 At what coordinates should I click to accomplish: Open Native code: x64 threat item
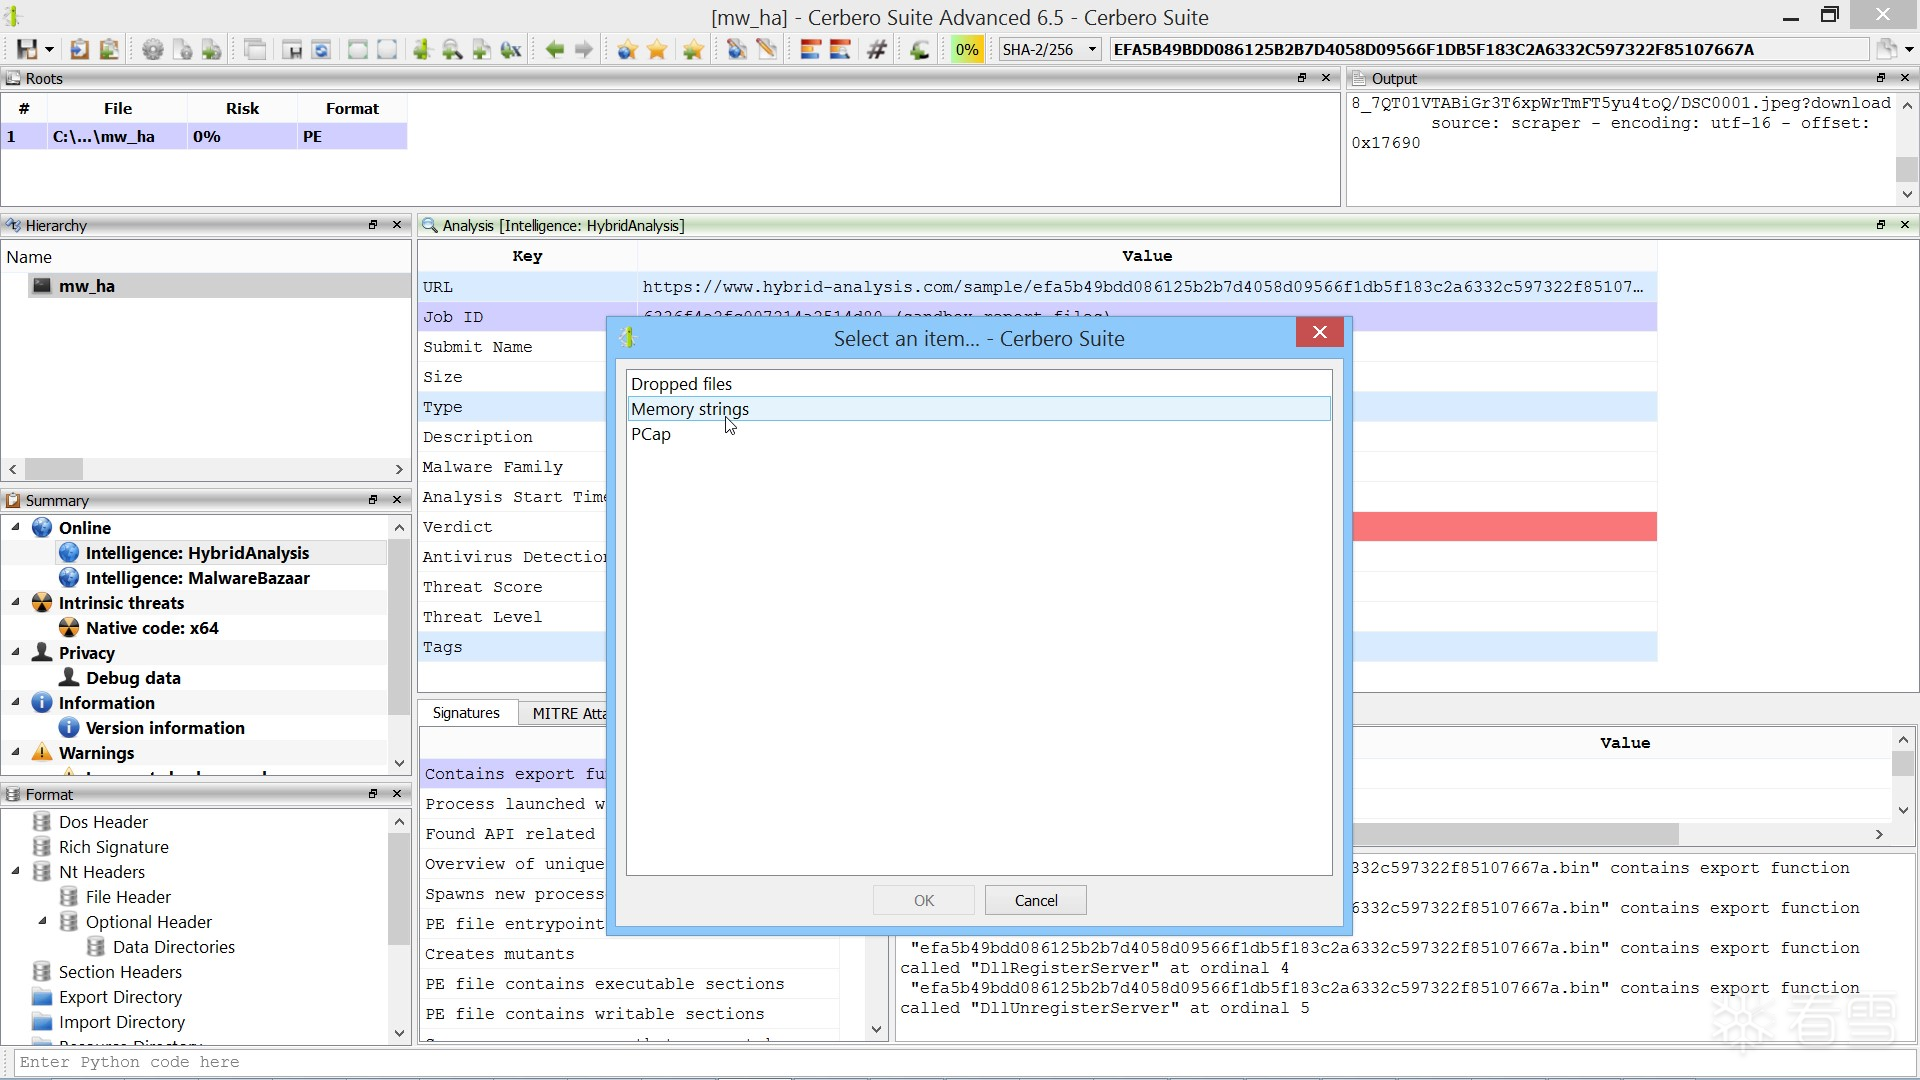point(151,628)
